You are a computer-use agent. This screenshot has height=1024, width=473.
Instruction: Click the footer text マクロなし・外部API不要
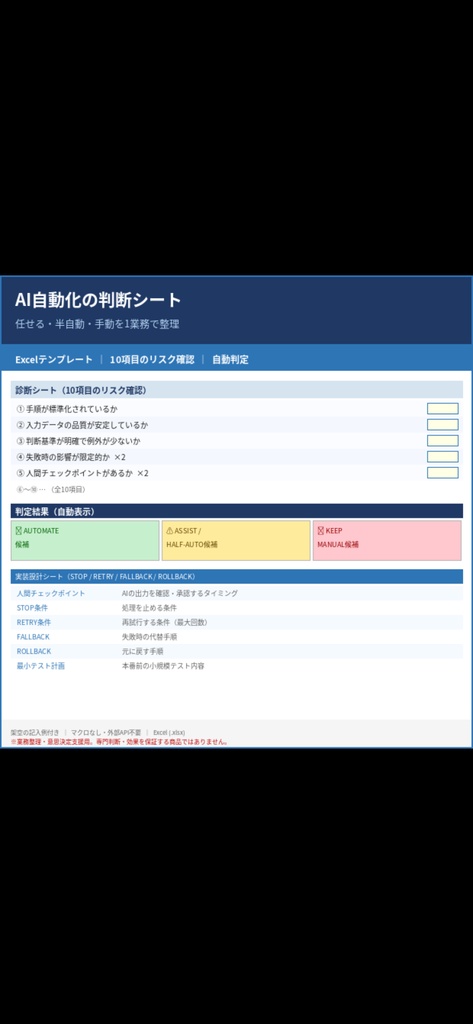tap(106, 733)
